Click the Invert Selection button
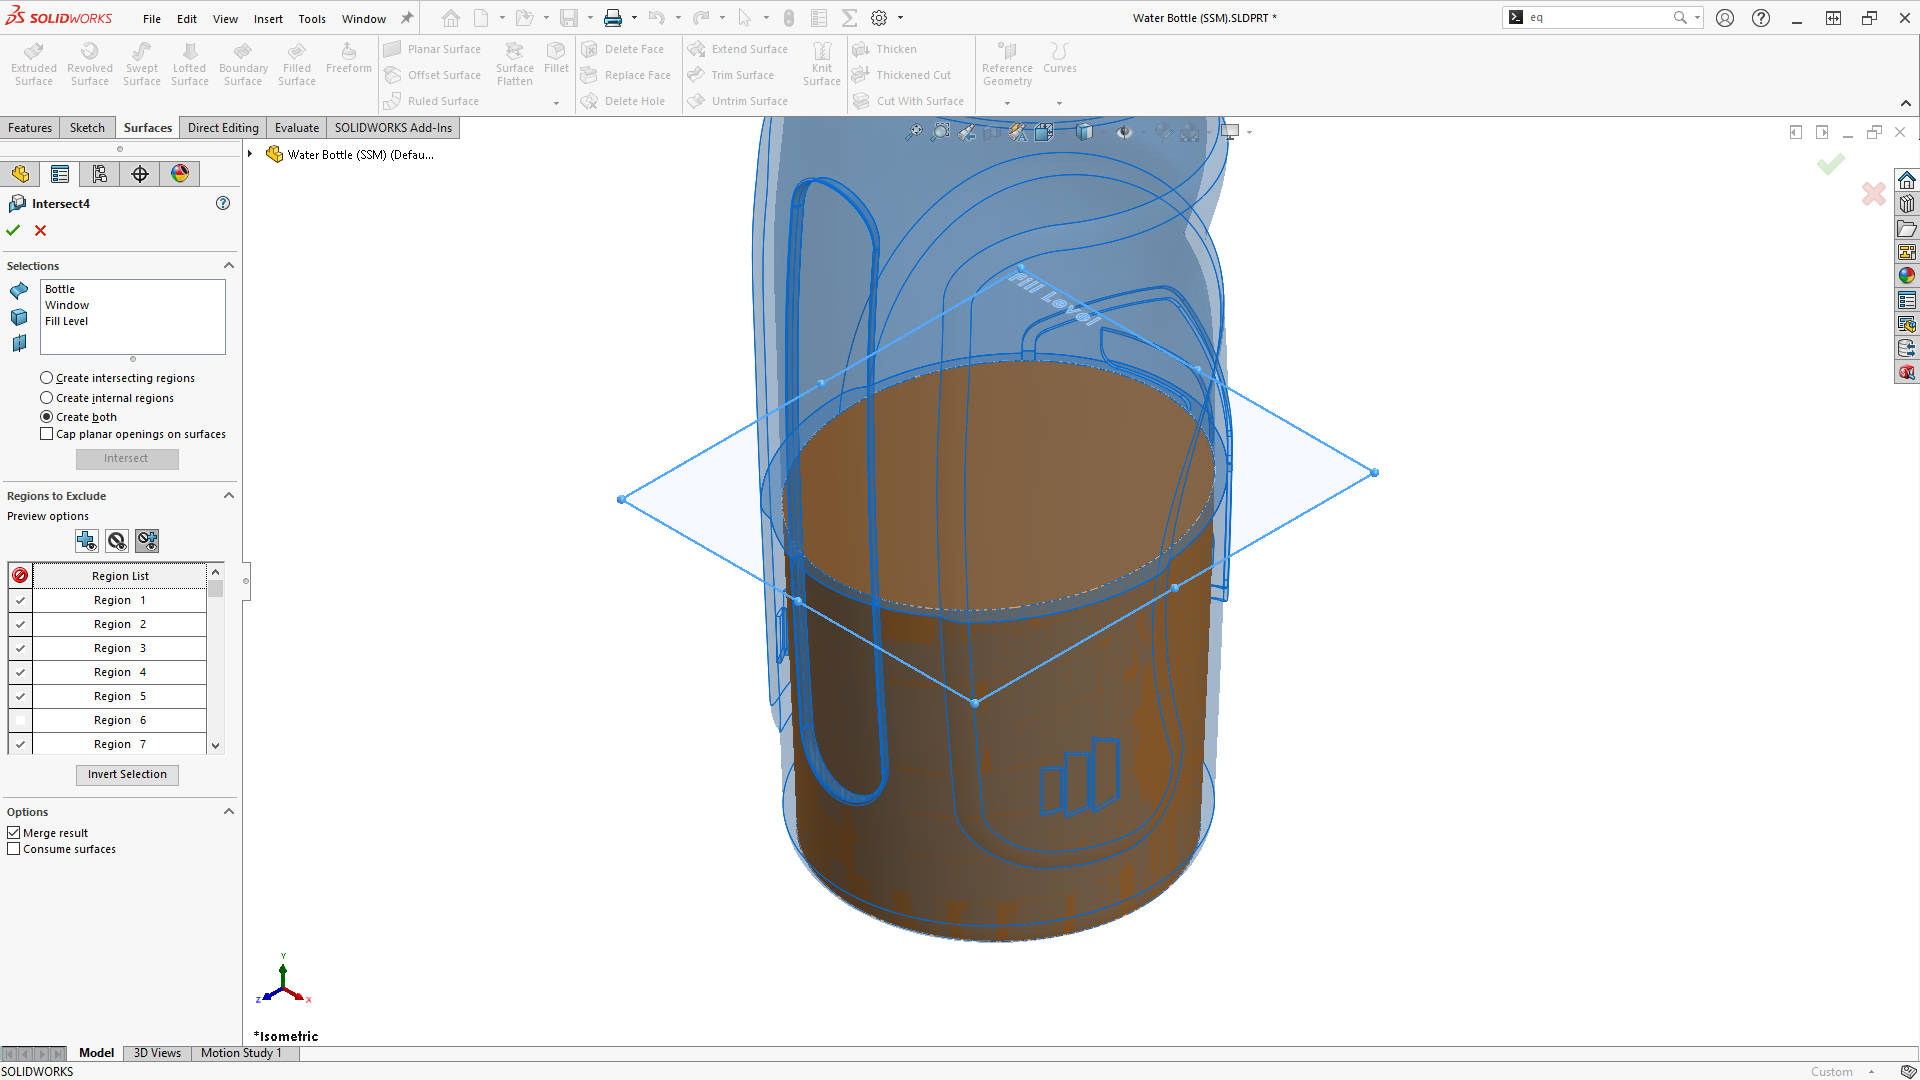Screen dimensions: 1920x1080 [x=126, y=774]
